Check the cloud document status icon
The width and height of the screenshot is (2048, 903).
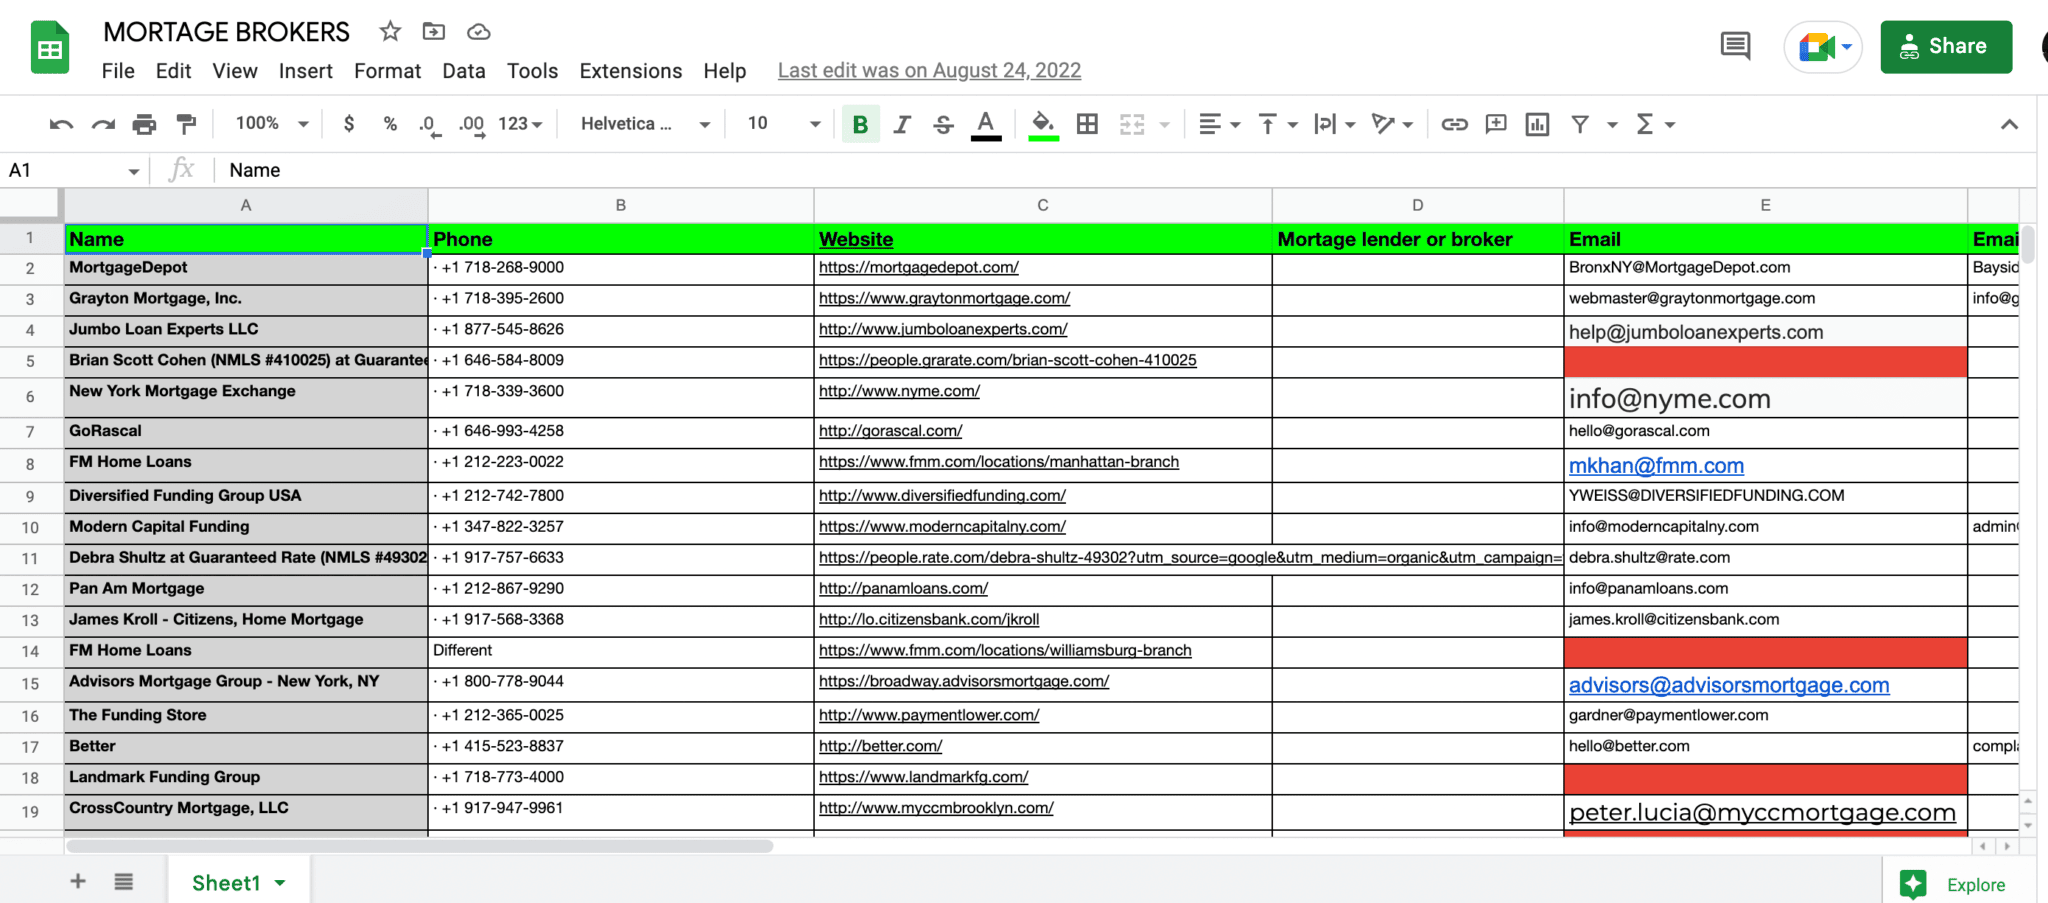click(479, 32)
